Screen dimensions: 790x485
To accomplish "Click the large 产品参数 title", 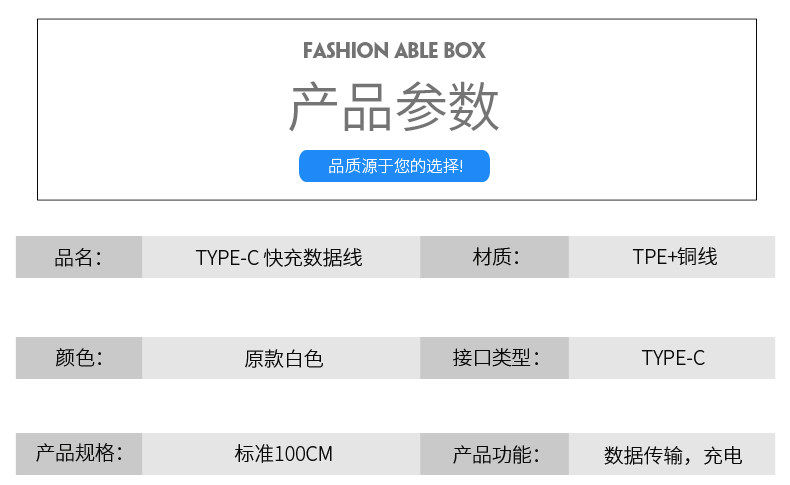I will click(x=394, y=108).
